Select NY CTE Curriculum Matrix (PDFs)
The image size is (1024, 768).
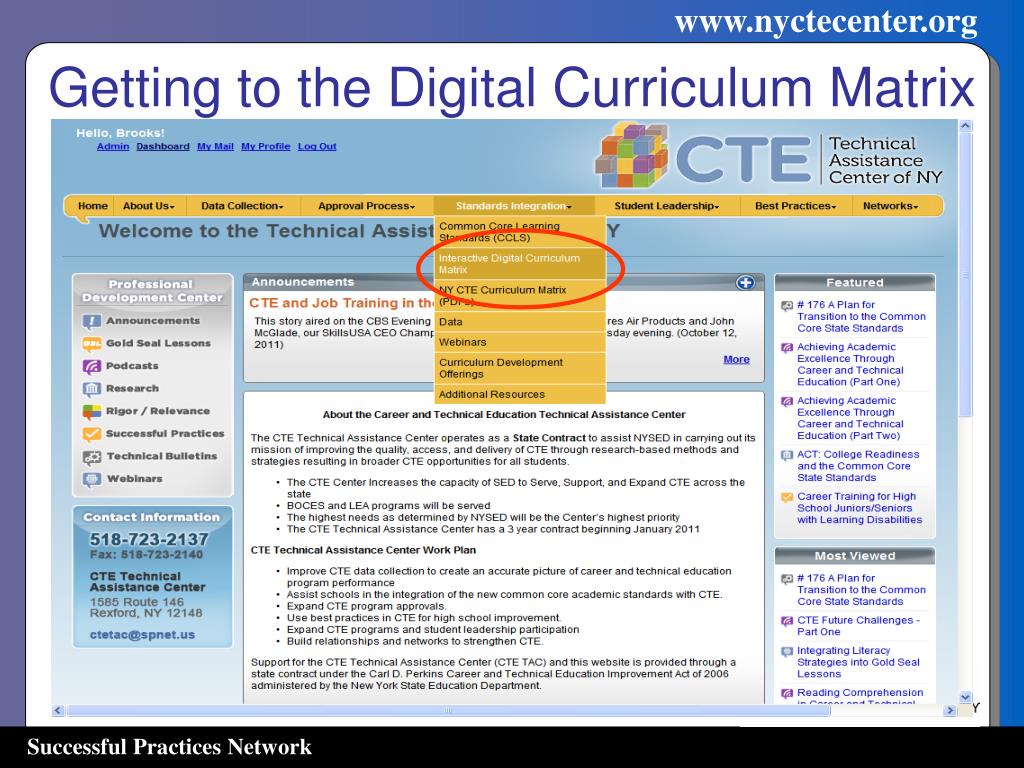(520, 295)
